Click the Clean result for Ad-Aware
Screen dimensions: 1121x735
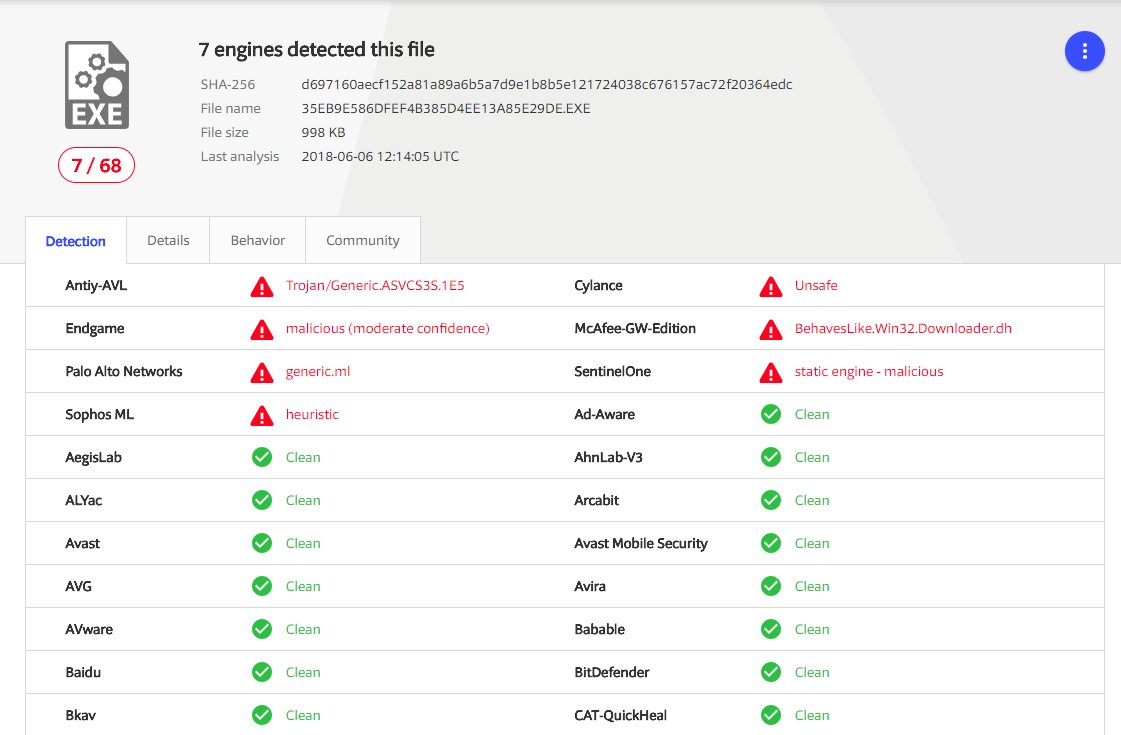[812, 414]
